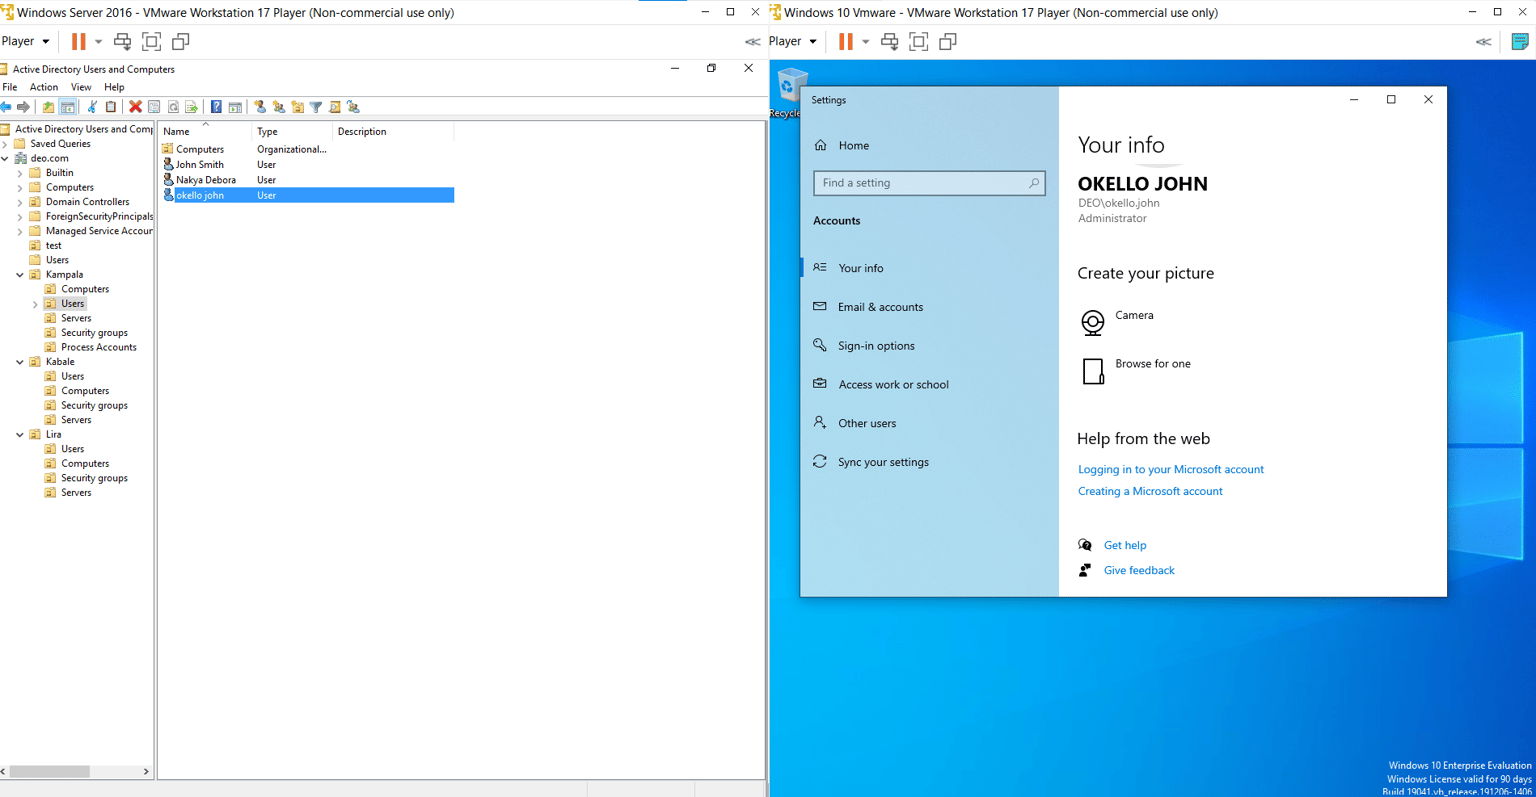Screen dimensions: 1536x797
Task: Click the Get help link
Action: (x=1125, y=545)
